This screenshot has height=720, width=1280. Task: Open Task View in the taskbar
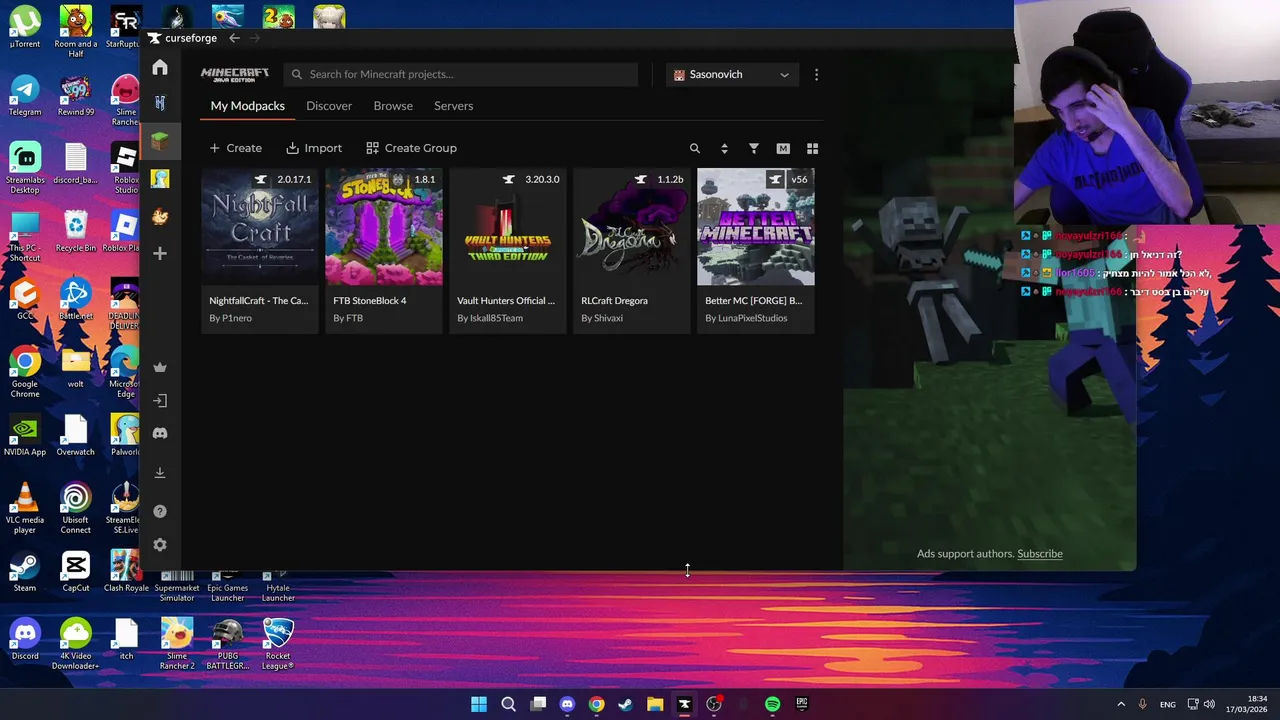click(538, 704)
